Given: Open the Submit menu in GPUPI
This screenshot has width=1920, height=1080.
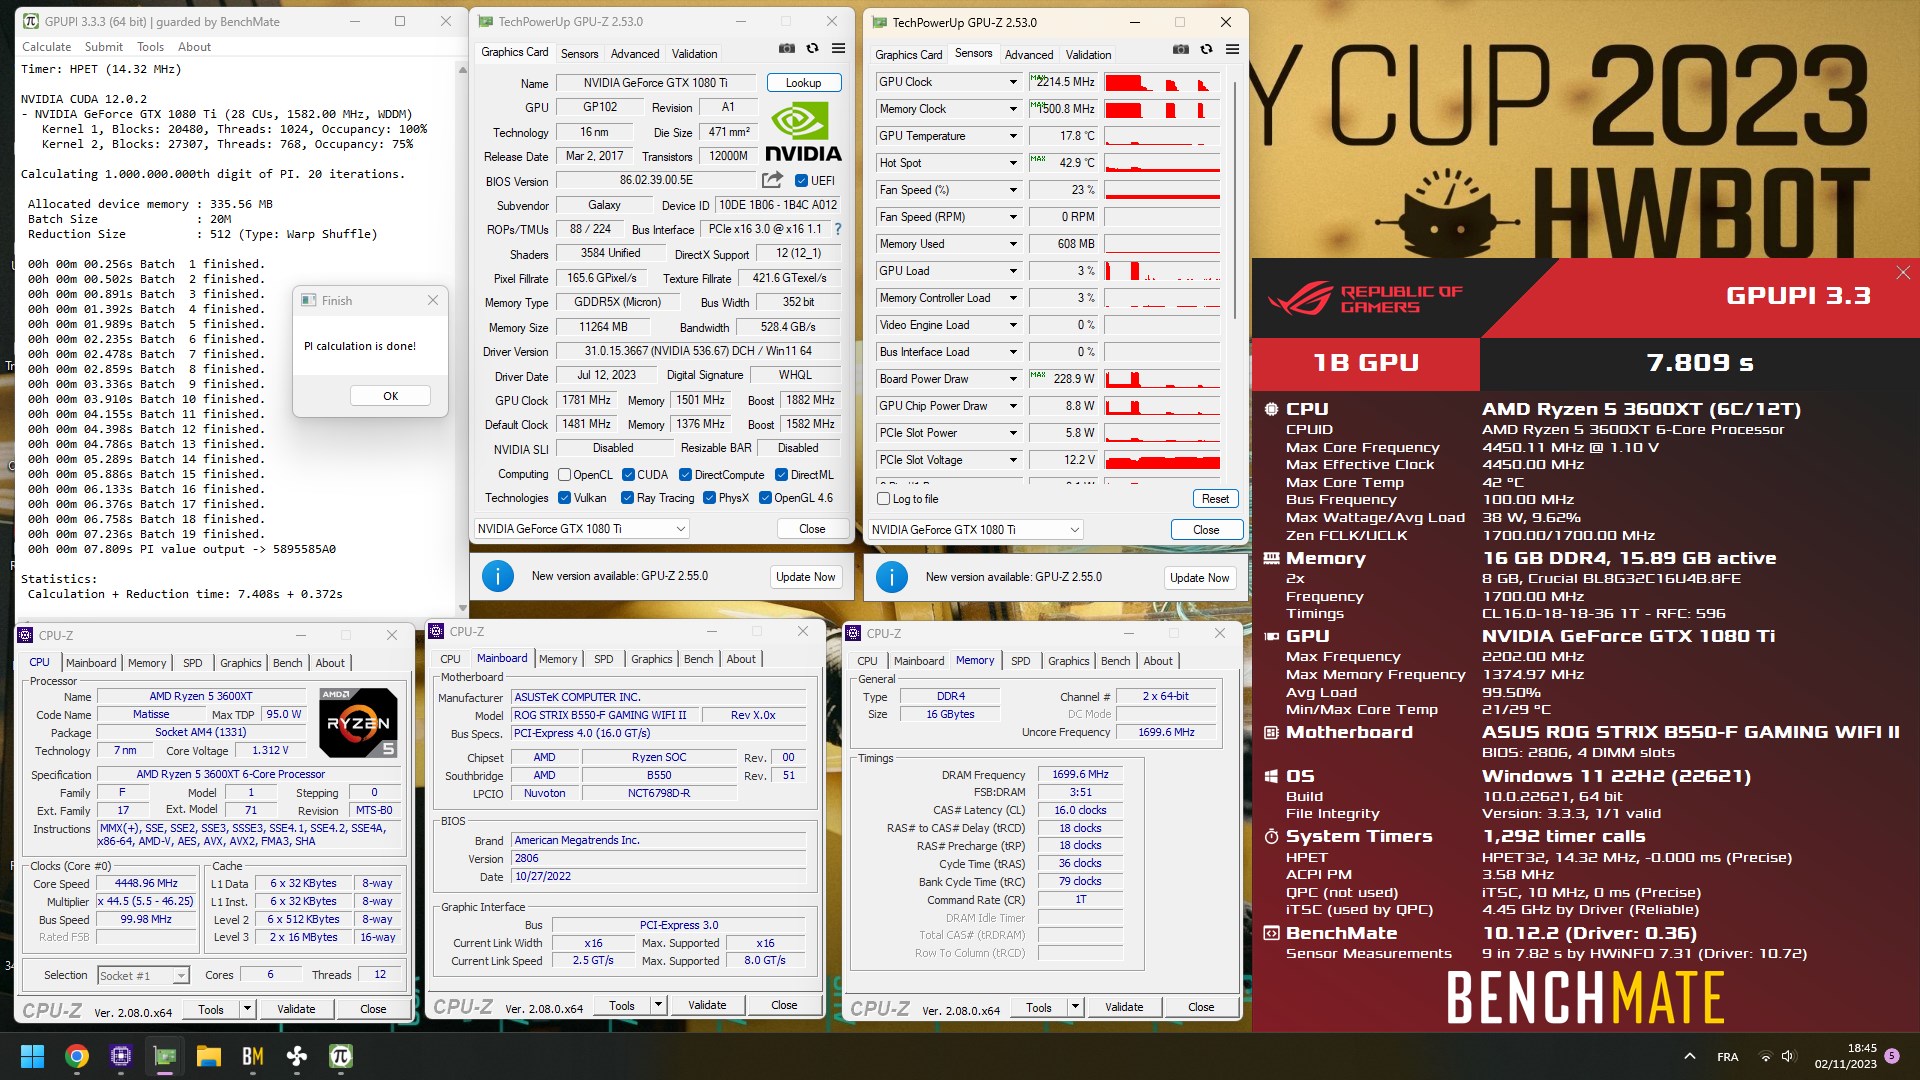Looking at the screenshot, I should 103,47.
